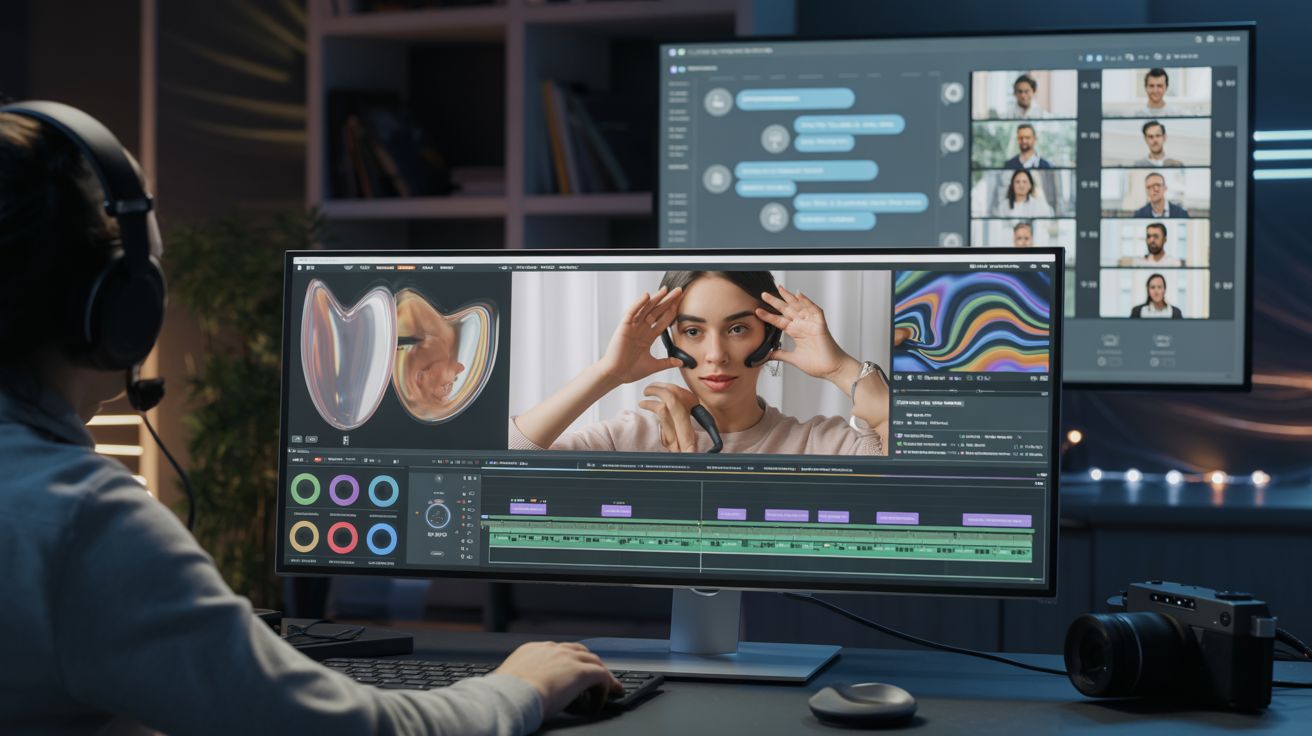Screen dimensions: 1312x736
Task: Open the effects panel icon above the gradient preview
Action: click(973, 265)
